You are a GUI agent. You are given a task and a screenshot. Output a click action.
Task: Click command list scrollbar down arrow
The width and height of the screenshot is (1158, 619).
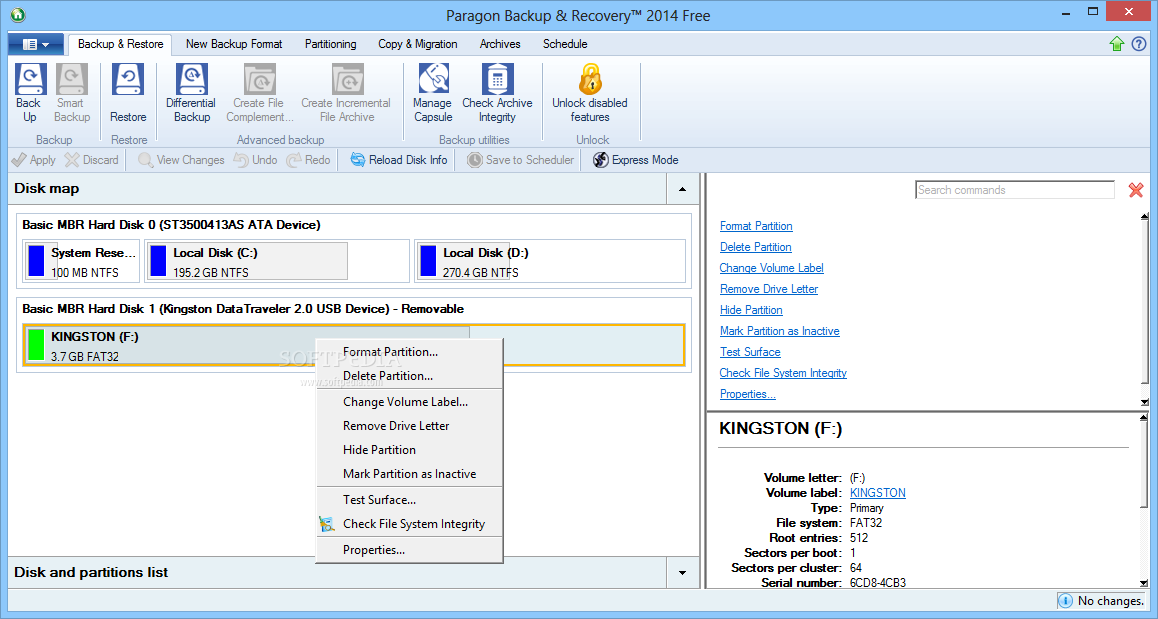[1145, 403]
